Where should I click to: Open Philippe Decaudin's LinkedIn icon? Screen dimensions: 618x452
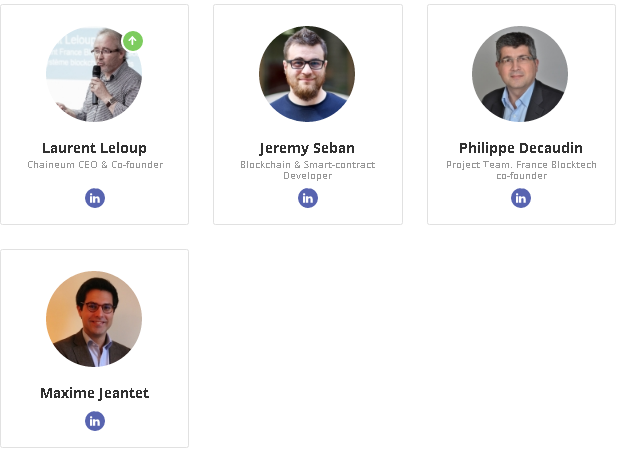[x=521, y=198]
